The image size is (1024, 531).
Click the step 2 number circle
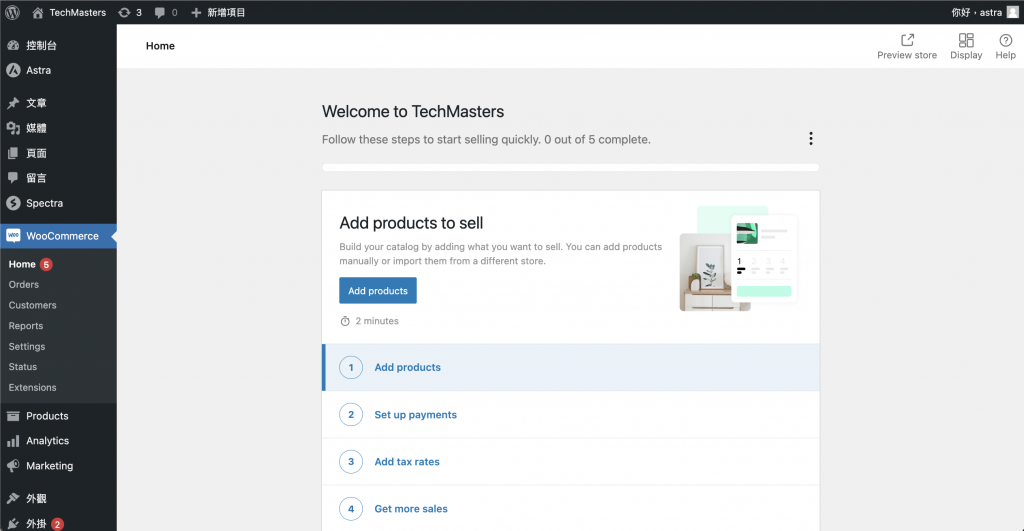pos(351,414)
